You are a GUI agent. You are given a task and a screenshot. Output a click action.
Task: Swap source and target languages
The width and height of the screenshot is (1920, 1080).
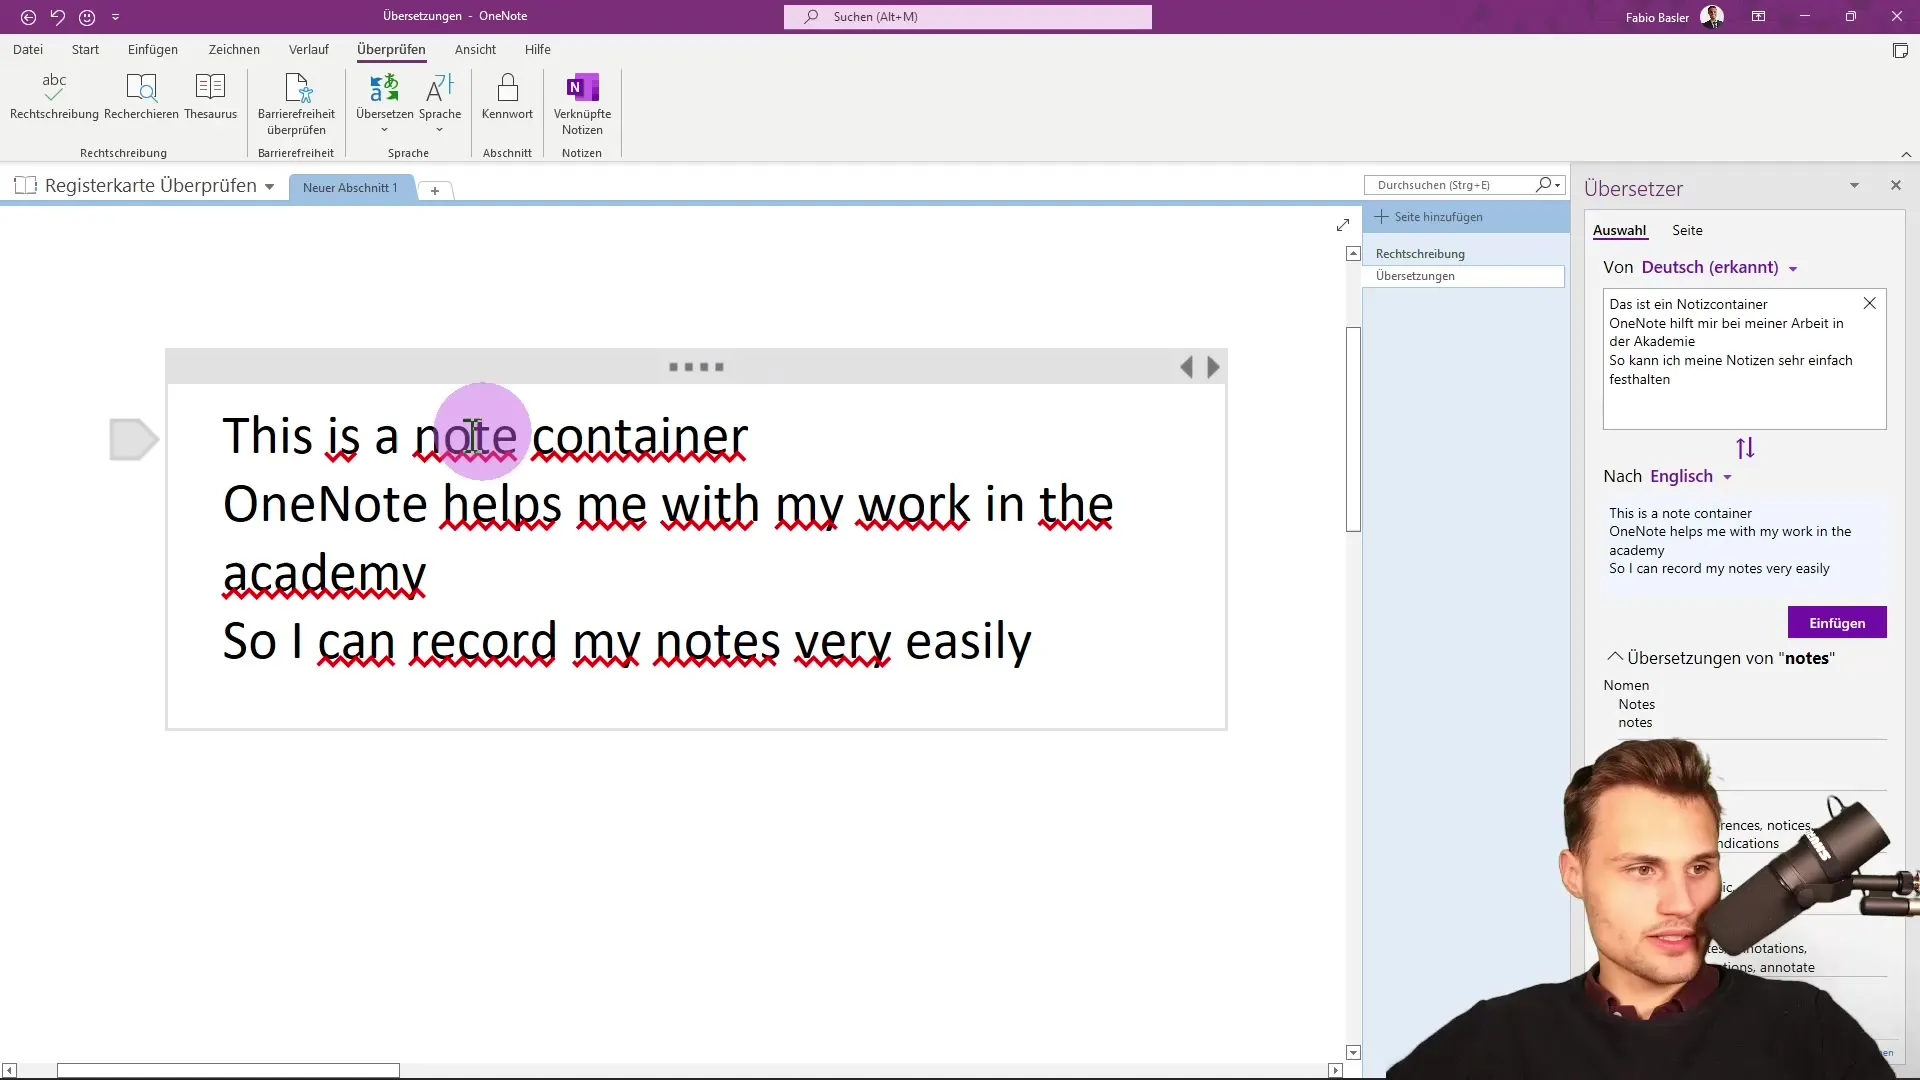[x=1745, y=449]
